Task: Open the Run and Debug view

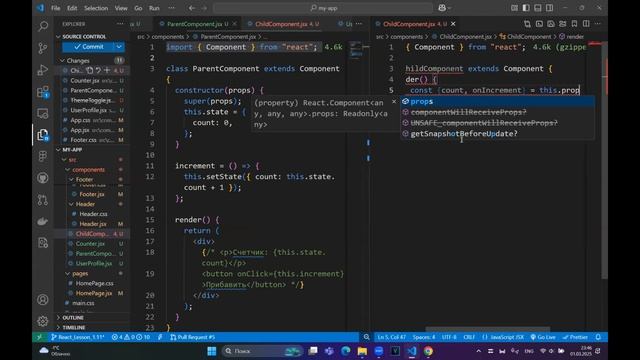Action: coord(43,70)
